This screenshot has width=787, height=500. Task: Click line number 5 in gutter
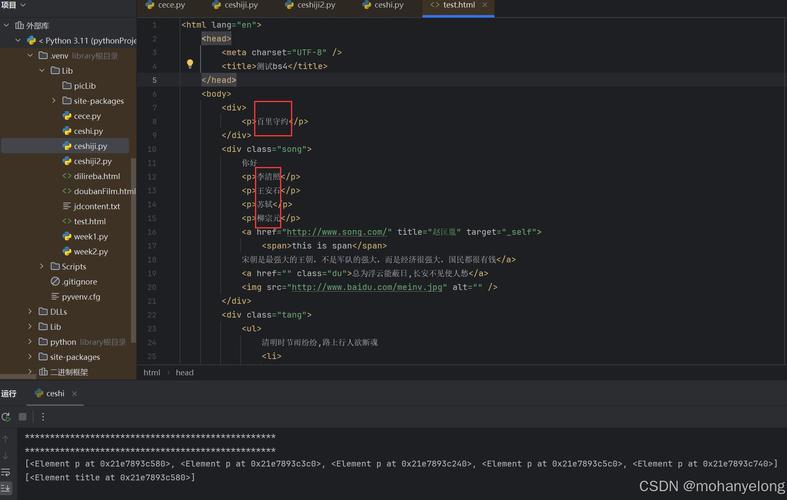[154, 80]
